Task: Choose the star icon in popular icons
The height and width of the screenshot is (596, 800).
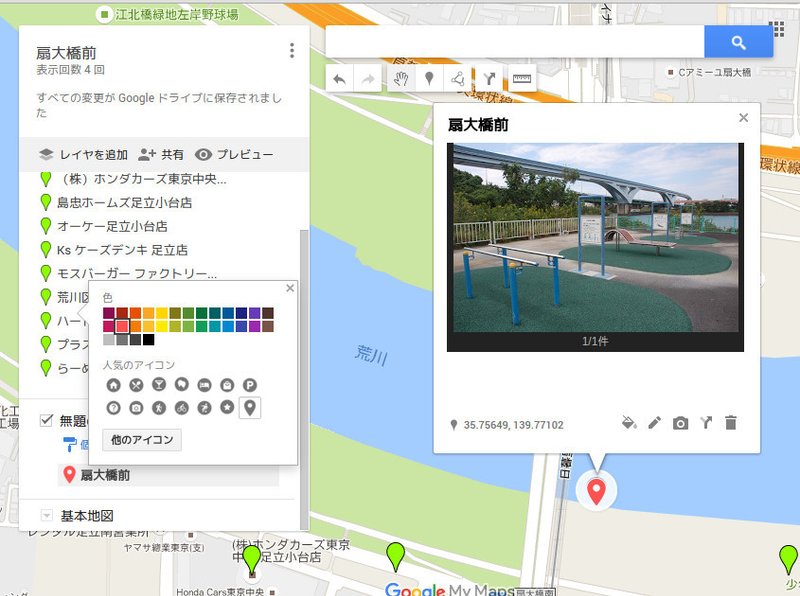Action: [x=227, y=407]
